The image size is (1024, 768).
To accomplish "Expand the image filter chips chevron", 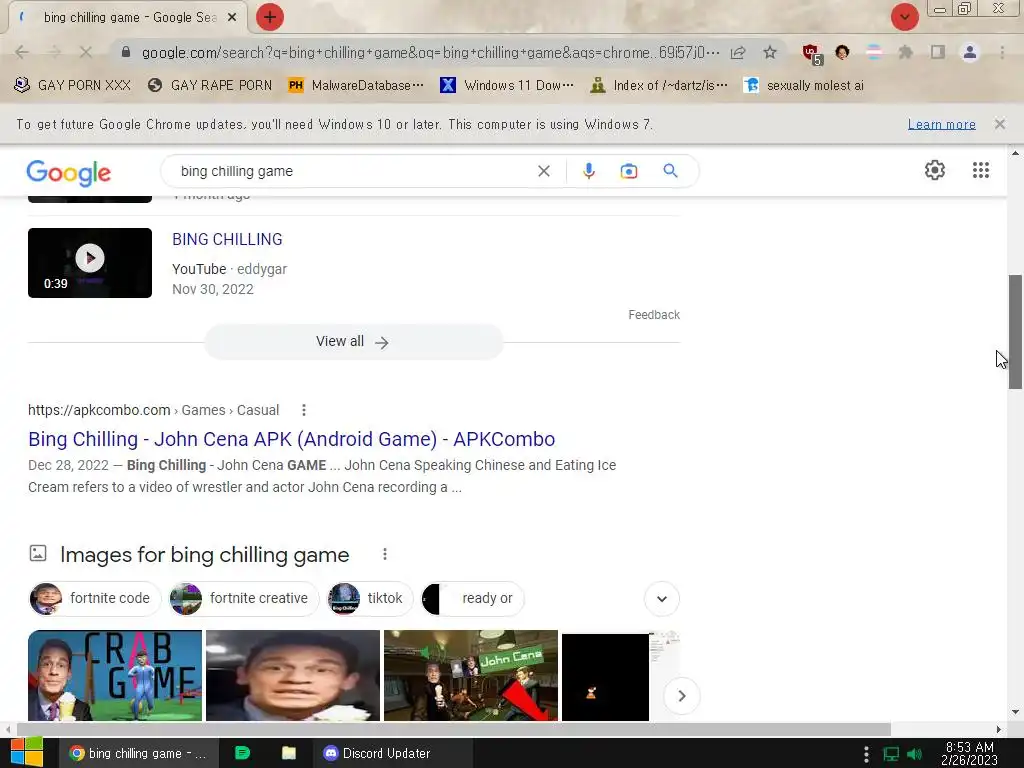I will [x=662, y=599].
